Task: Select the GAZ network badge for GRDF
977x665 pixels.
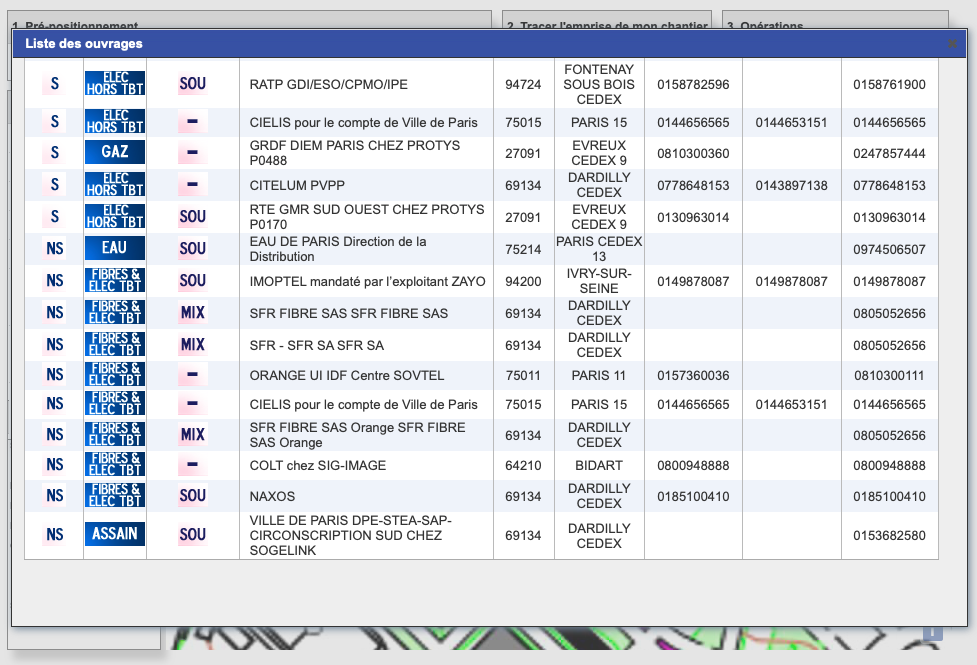Action: click(115, 152)
